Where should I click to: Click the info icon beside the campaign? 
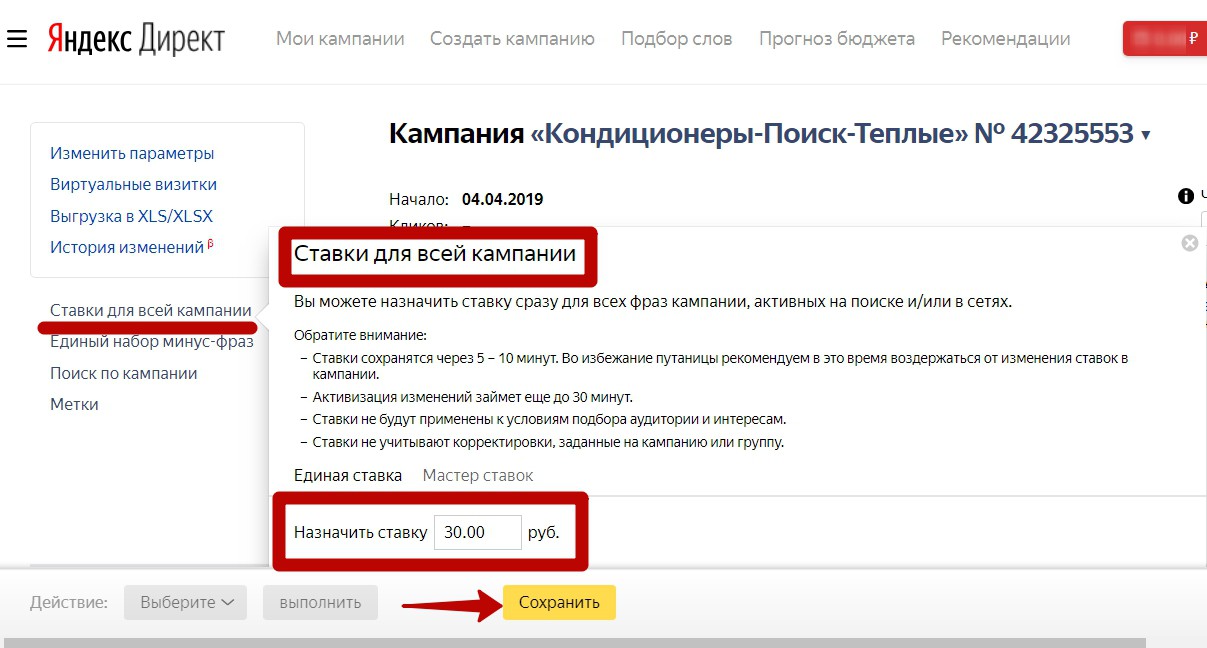point(1186,196)
